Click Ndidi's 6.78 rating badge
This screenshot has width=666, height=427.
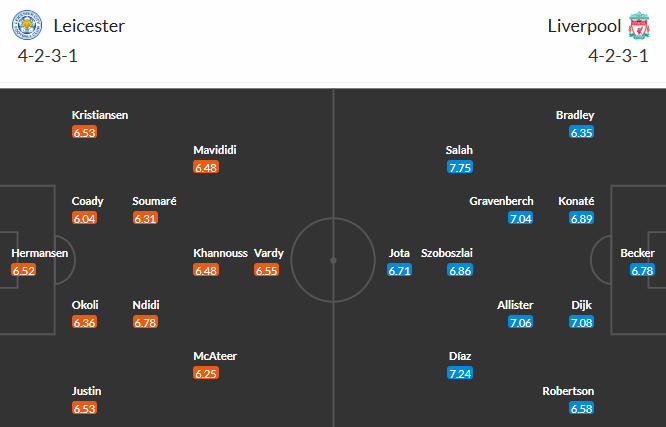click(145, 322)
